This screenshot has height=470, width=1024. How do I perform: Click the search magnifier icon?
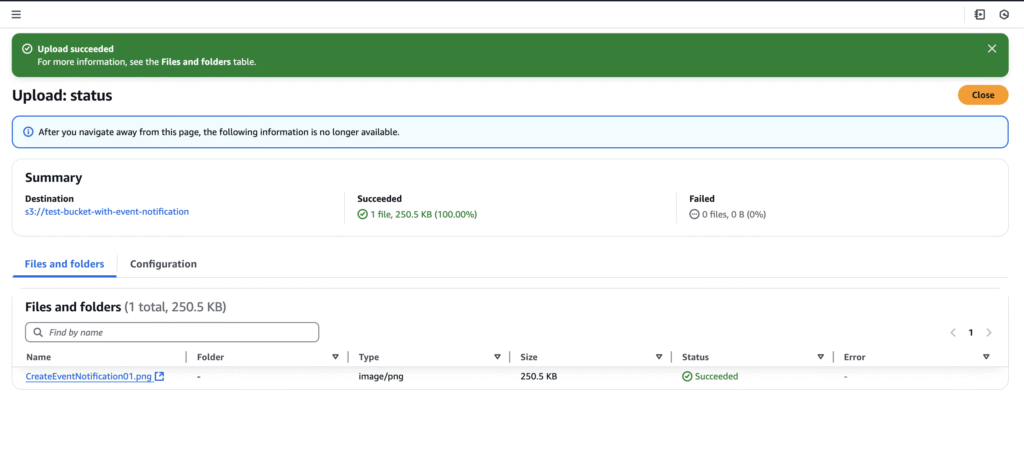pyautogui.click(x=39, y=332)
